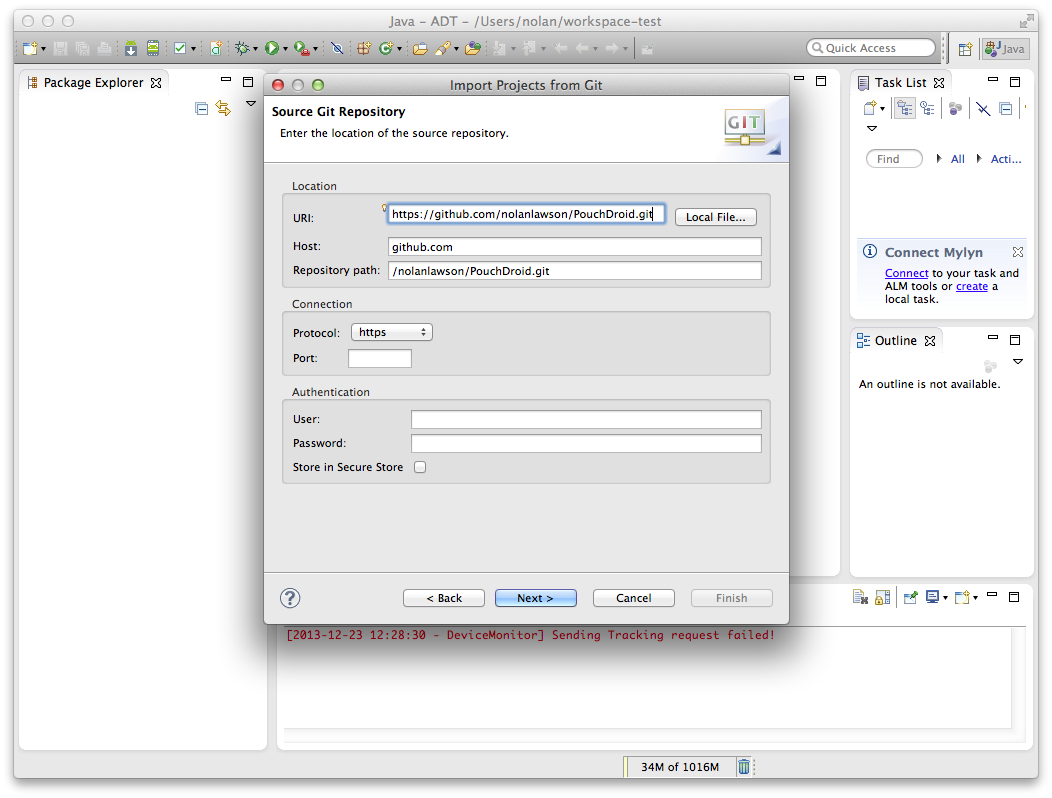Click the Pin Console icon
Viewport: 1052px width, 798px height.
[910, 597]
